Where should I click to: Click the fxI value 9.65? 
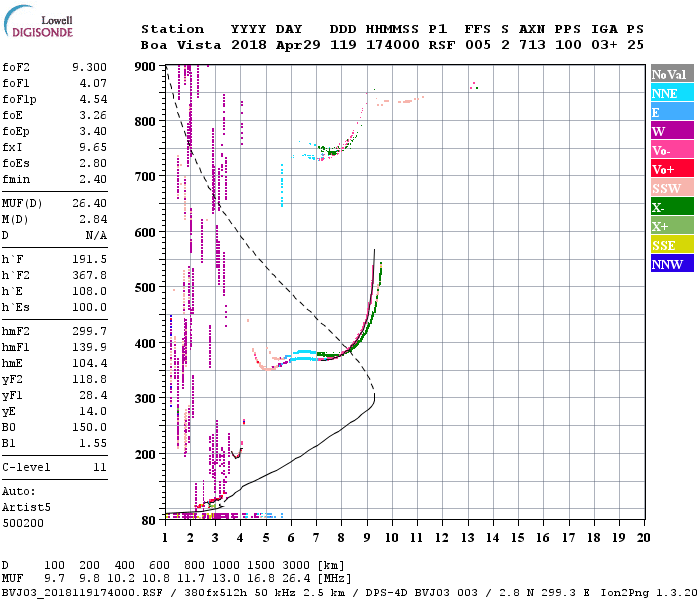point(93,147)
